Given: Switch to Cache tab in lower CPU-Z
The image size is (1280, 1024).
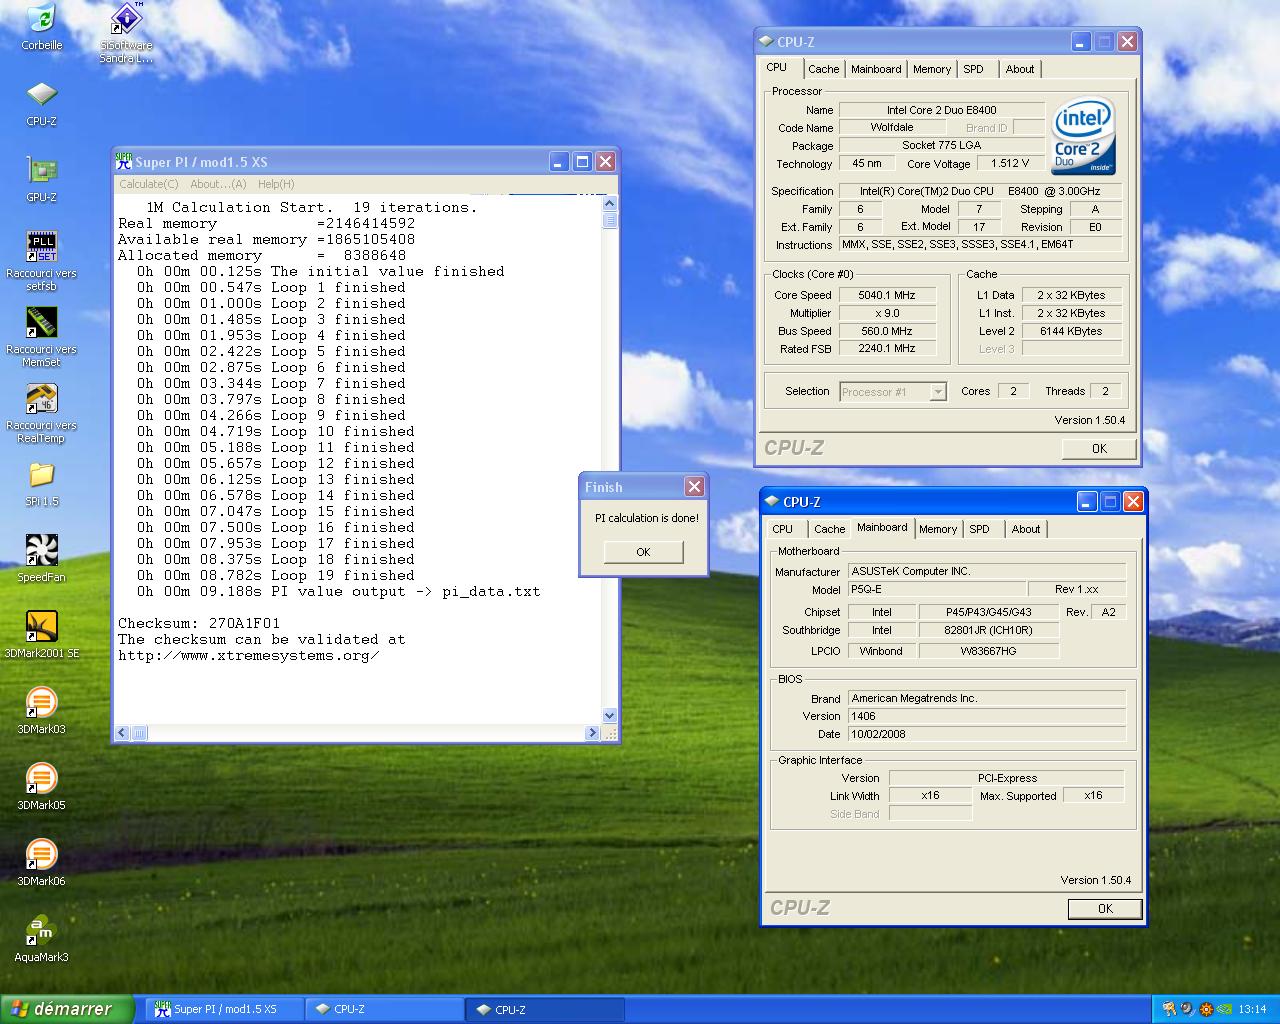Looking at the screenshot, I should click(x=829, y=529).
